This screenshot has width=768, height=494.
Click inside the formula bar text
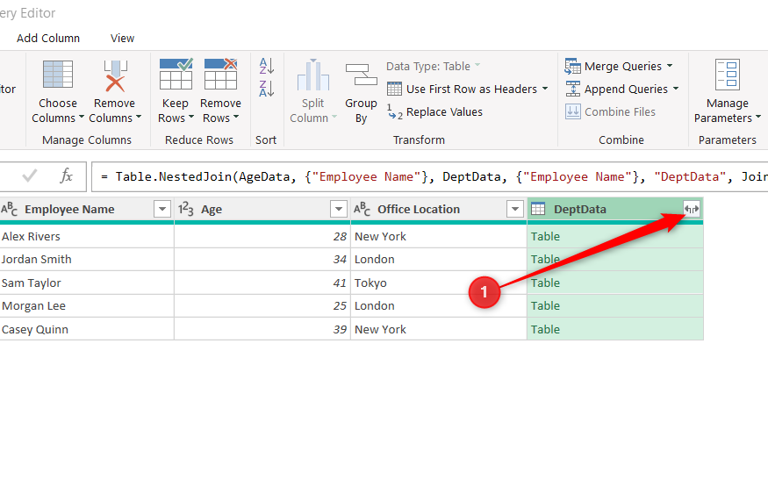pos(431,177)
